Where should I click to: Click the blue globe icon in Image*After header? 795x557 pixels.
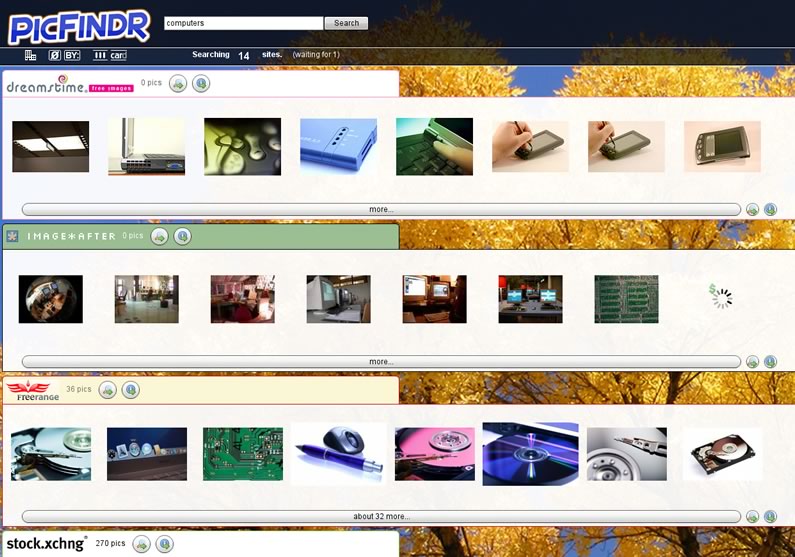tap(182, 236)
